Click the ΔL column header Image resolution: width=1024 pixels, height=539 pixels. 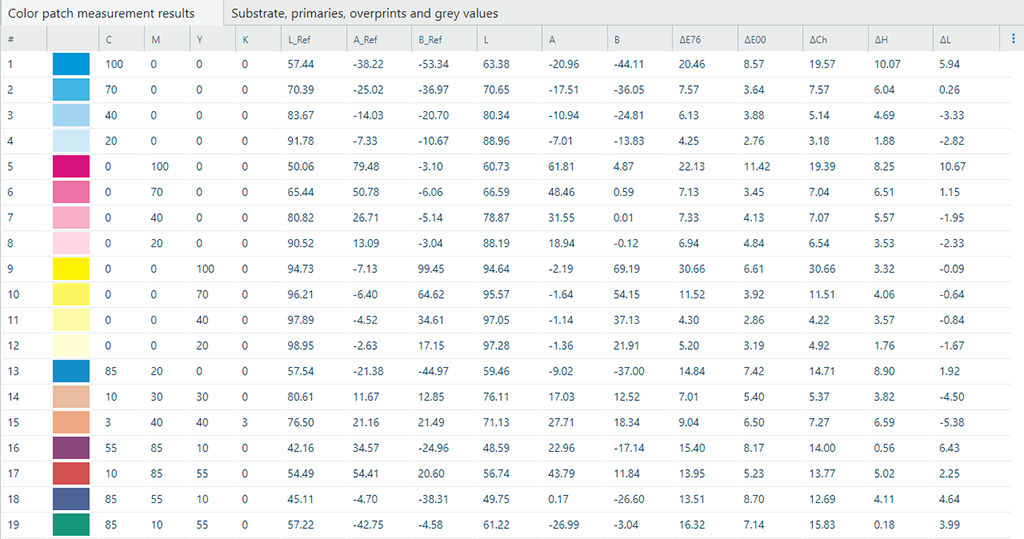[946, 39]
